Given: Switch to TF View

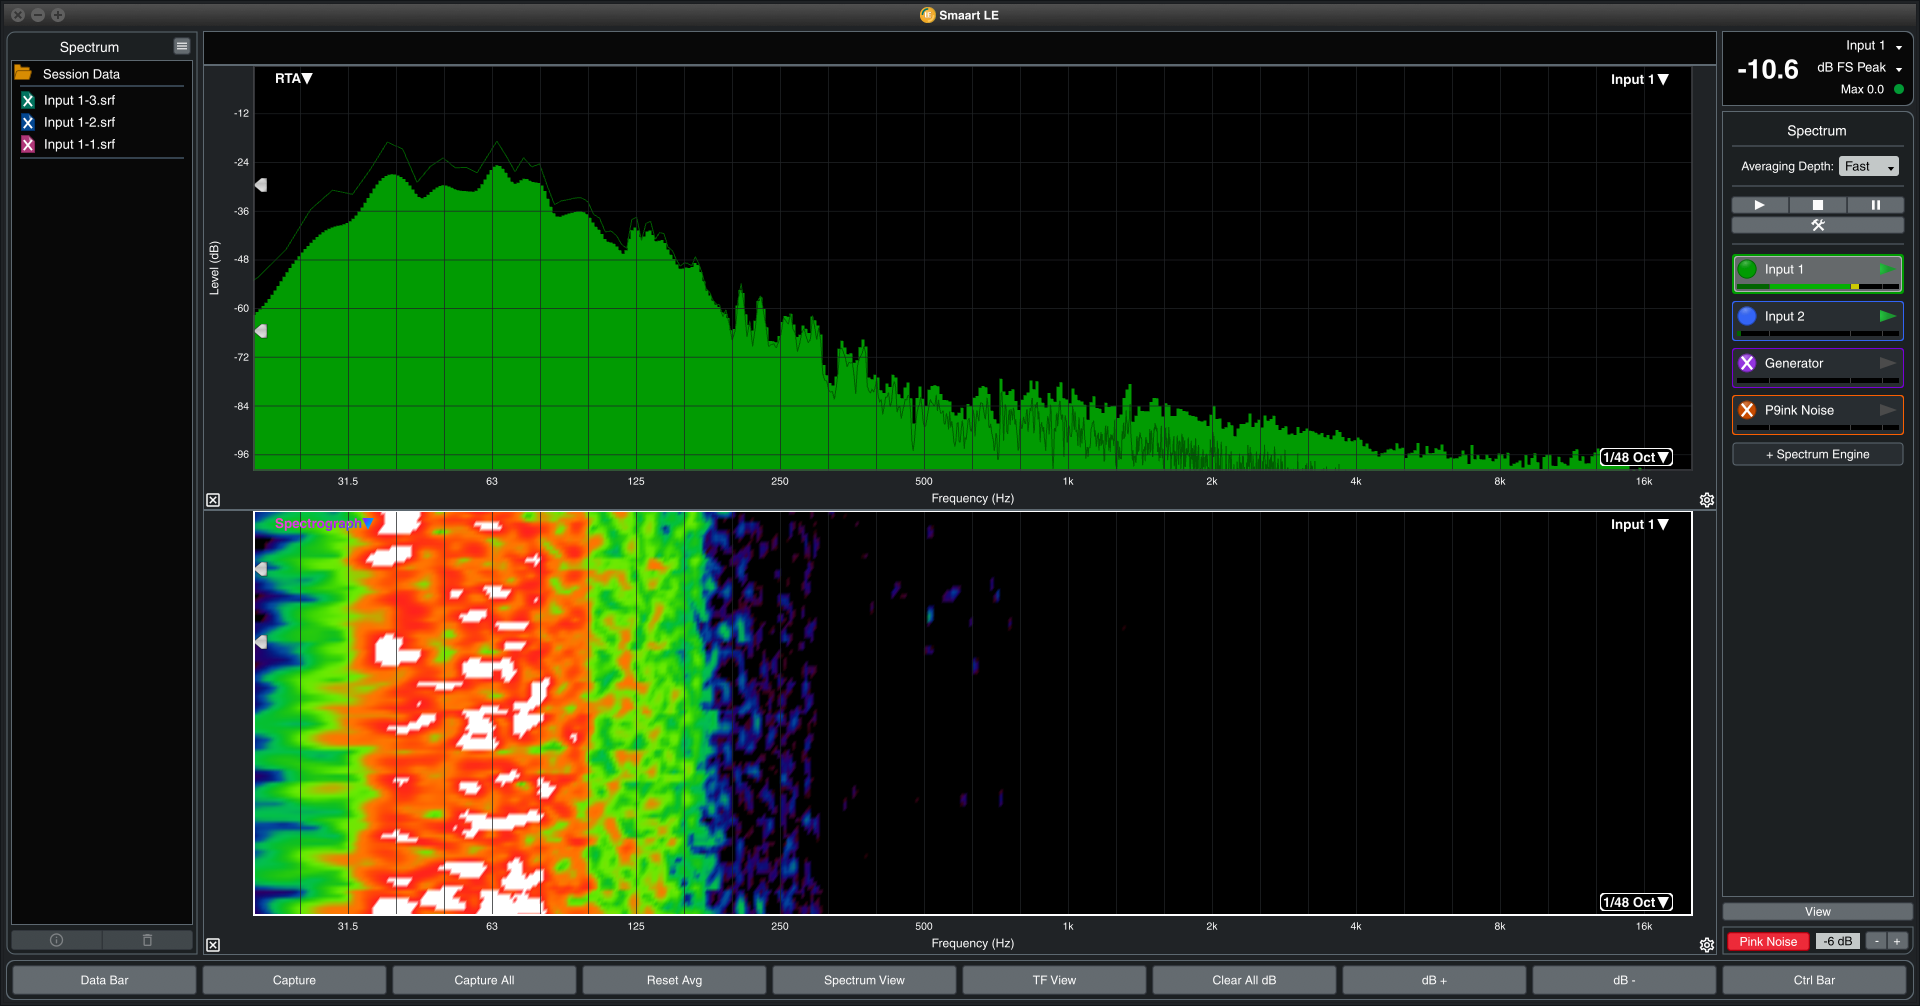Looking at the screenshot, I should tap(1054, 980).
